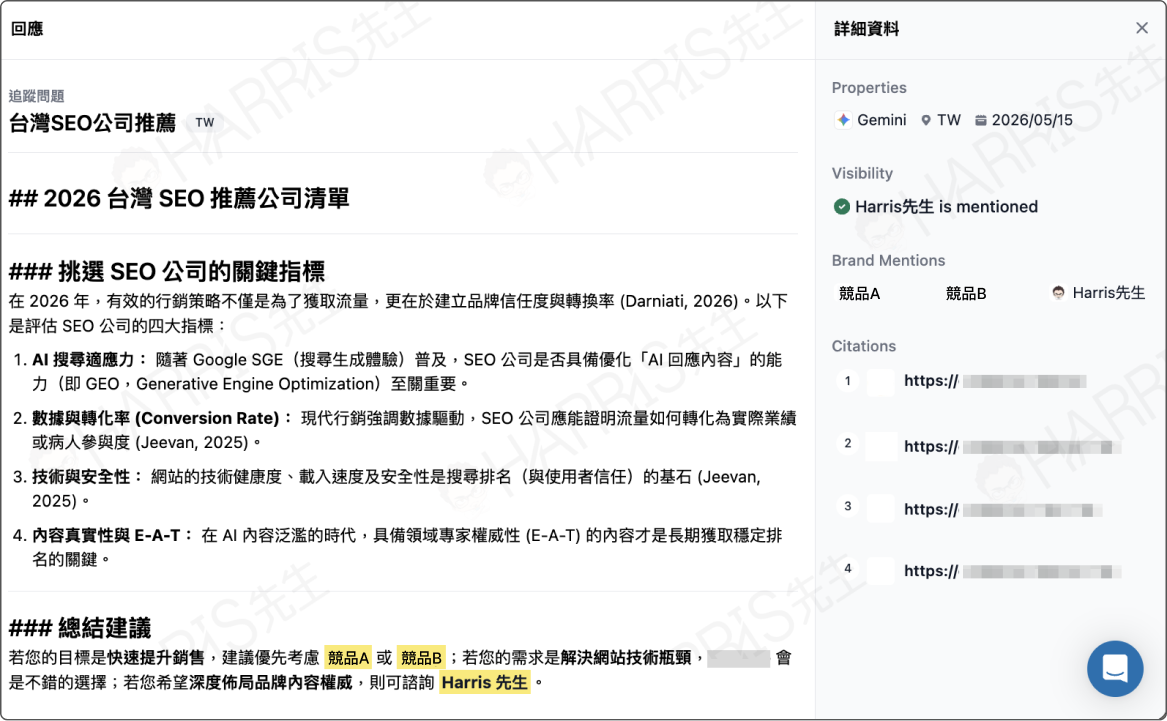Click the 追蹤問題 label

[36, 96]
